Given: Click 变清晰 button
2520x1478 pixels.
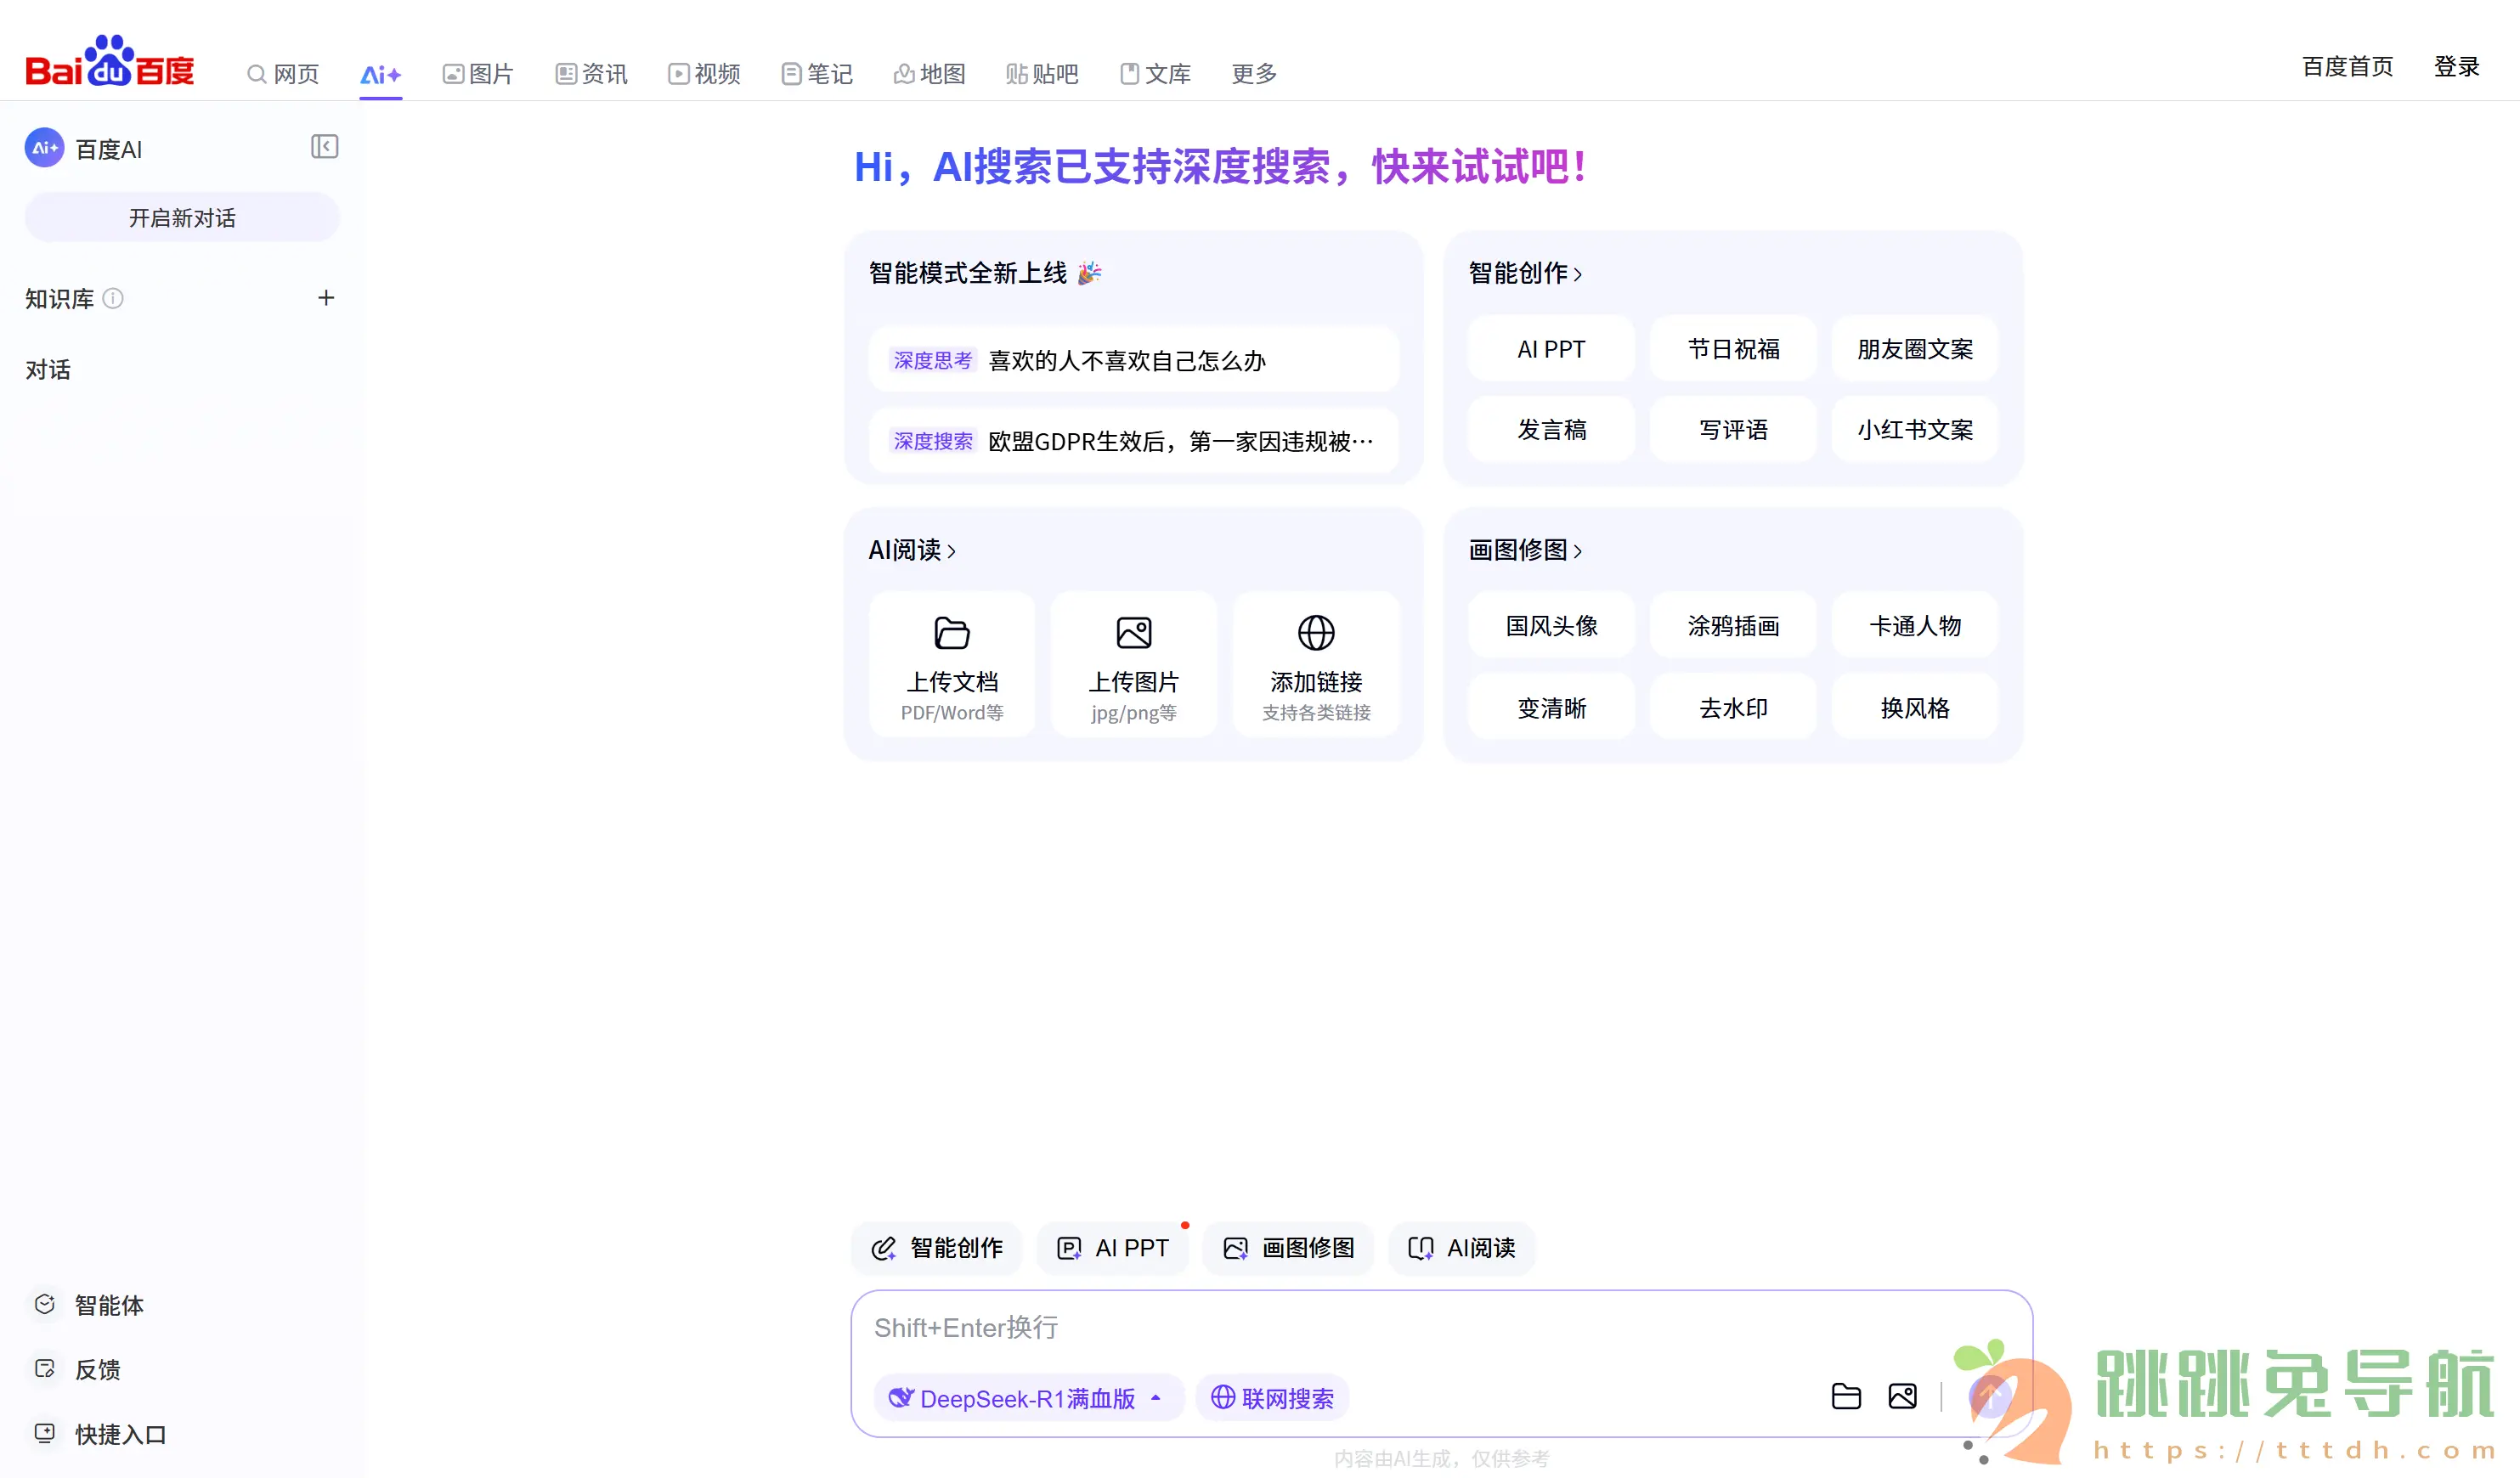Looking at the screenshot, I should coord(1551,708).
